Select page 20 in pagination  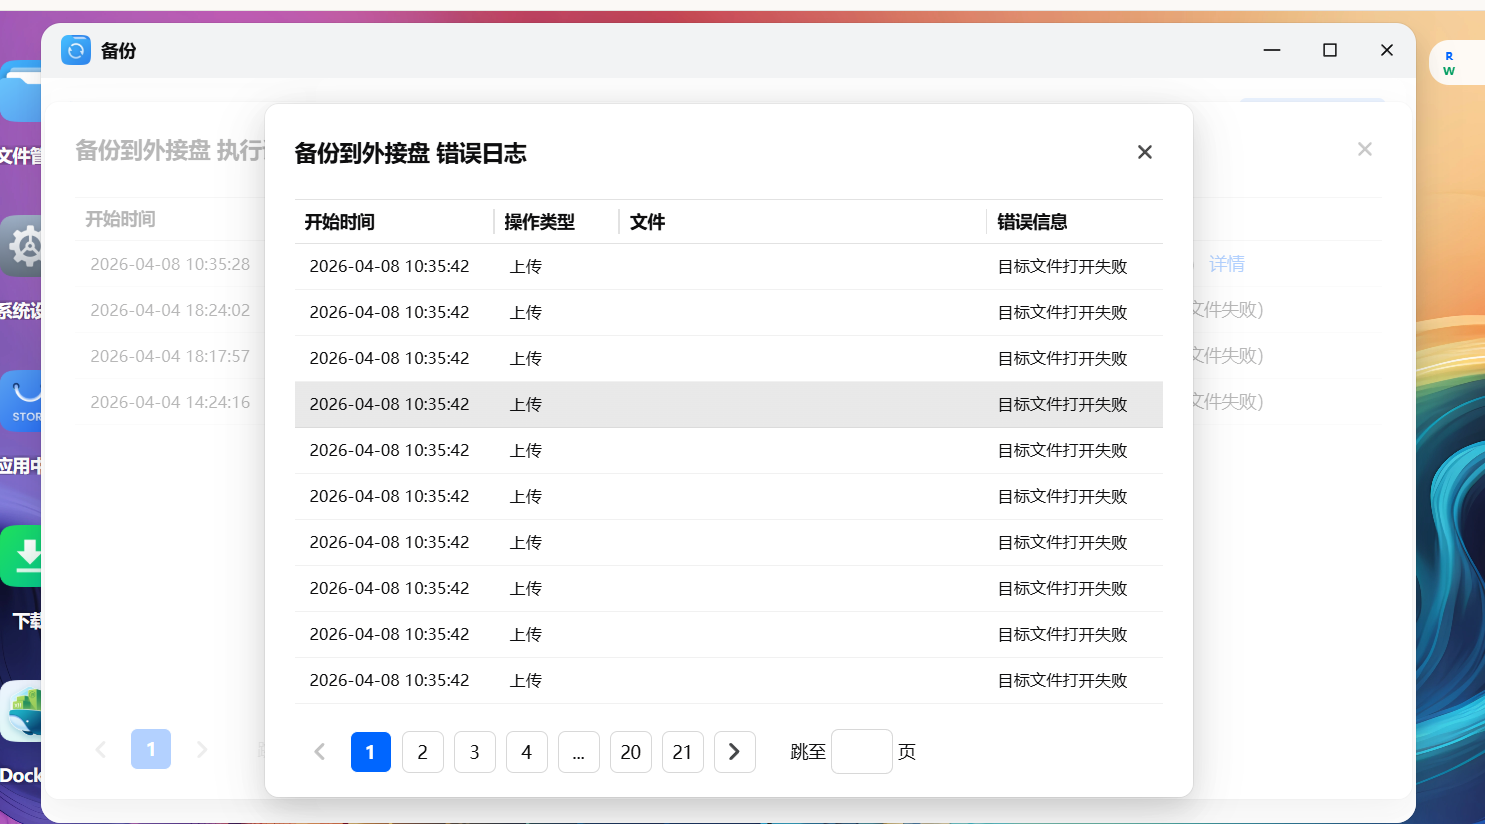pyautogui.click(x=630, y=752)
